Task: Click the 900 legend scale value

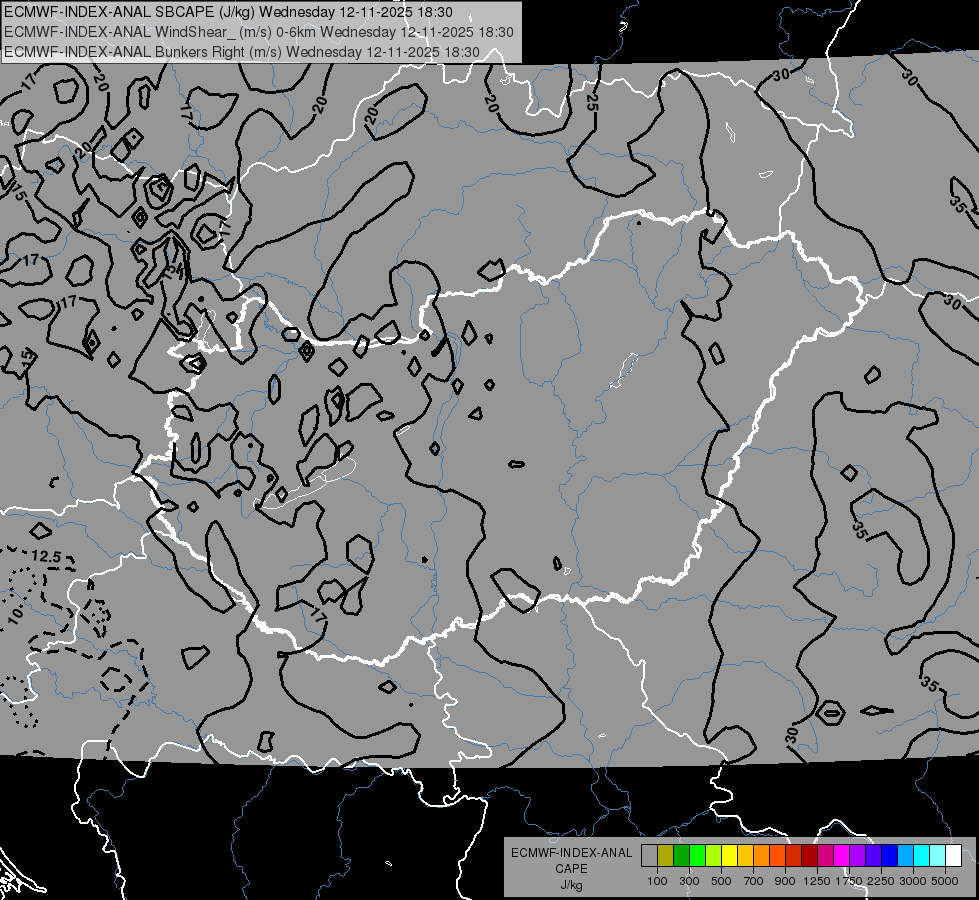Action: (x=785, y=881)
